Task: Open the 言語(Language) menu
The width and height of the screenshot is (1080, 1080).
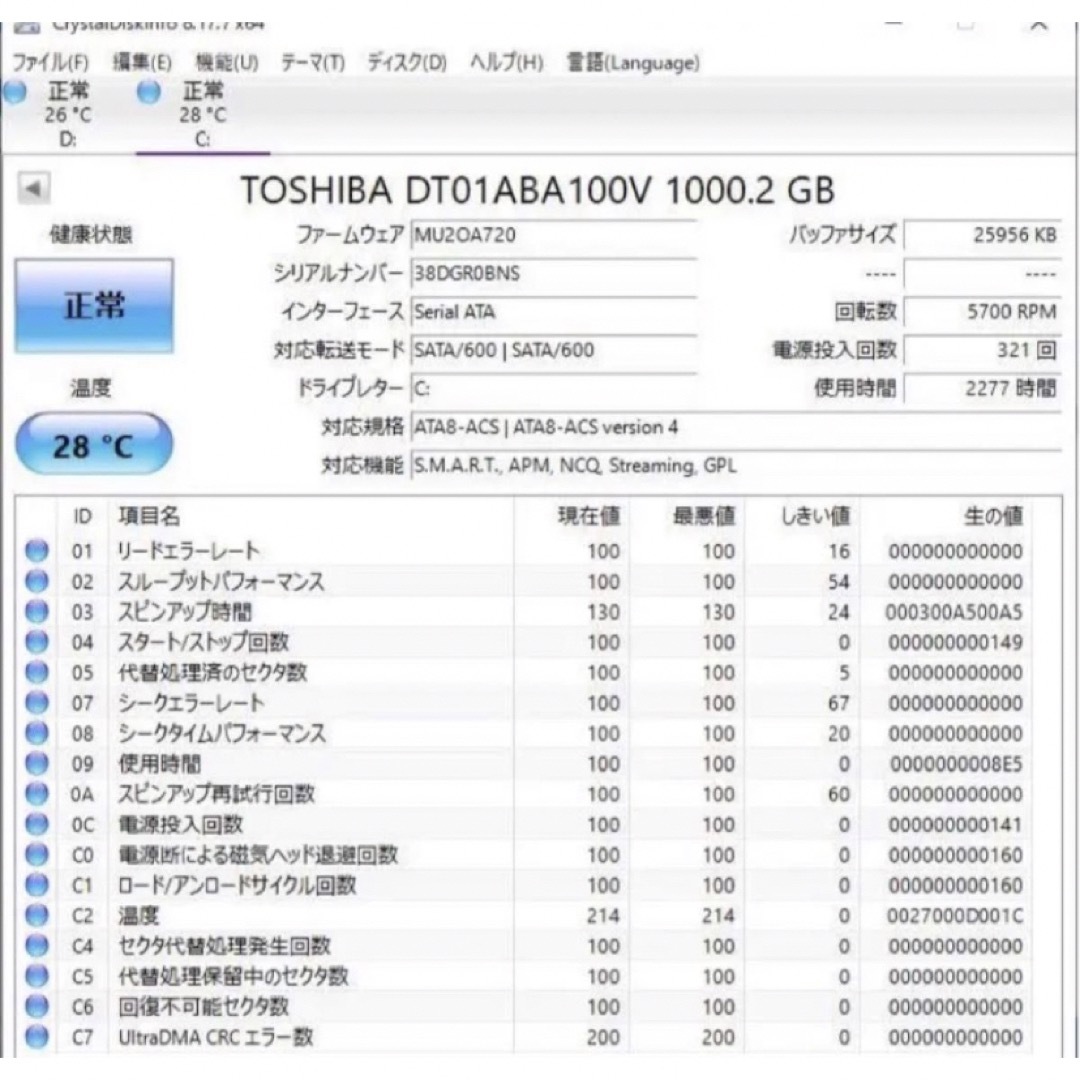Action: coord(633,63)
